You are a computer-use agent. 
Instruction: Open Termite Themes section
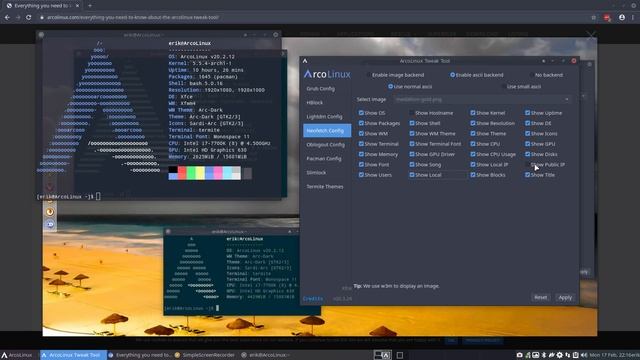(325, 187)
